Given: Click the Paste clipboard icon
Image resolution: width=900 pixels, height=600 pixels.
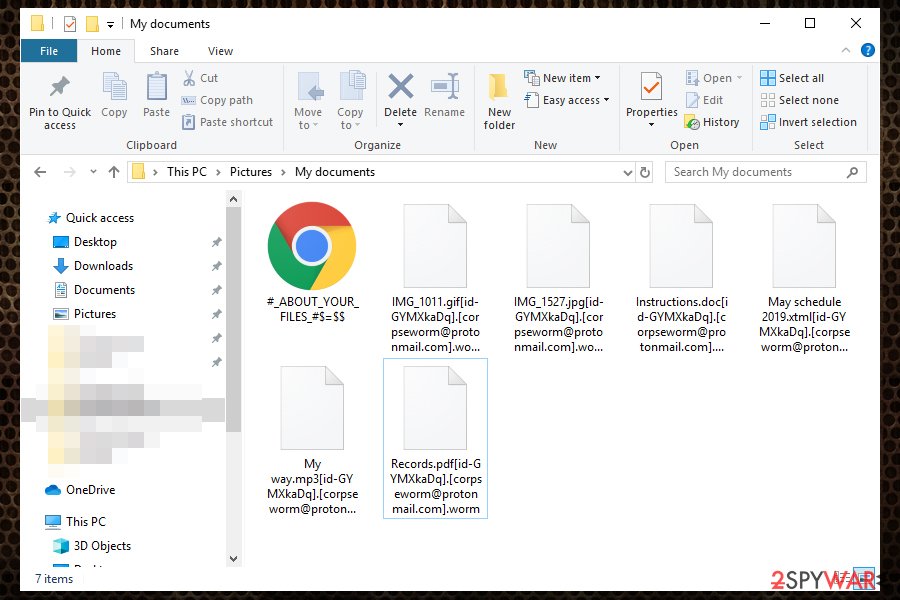Looking at the screenshot, I should [x=156, y=96].
